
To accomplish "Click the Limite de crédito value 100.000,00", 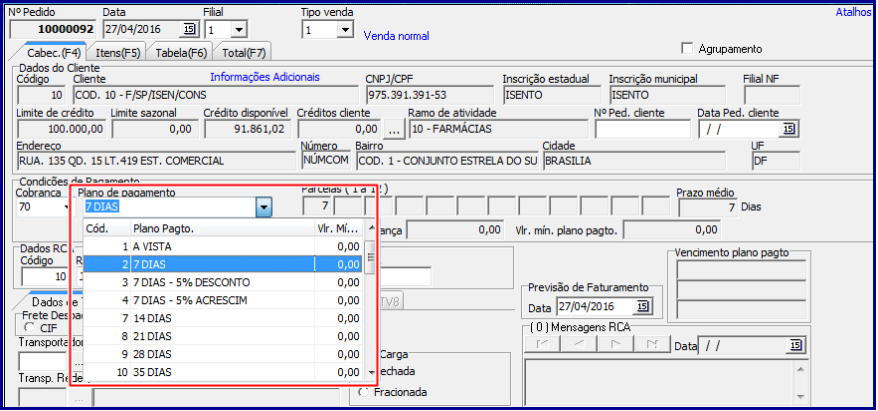I will pyautogui.click(x=61, y=129).
